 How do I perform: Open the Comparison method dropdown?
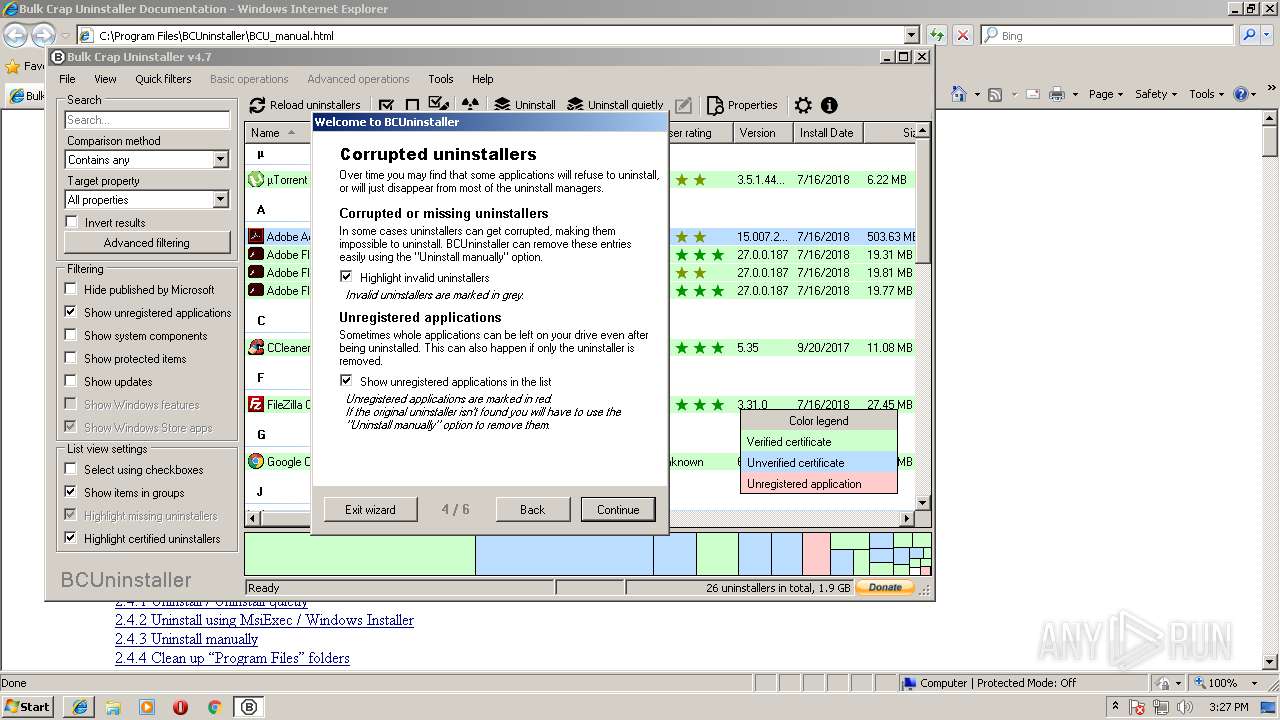coord(221,160)
